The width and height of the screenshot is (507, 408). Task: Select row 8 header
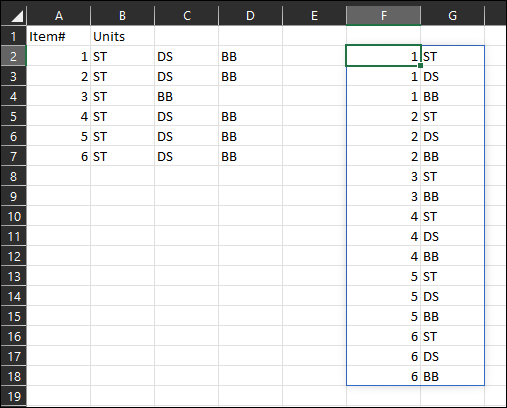(x=13, y=176)
